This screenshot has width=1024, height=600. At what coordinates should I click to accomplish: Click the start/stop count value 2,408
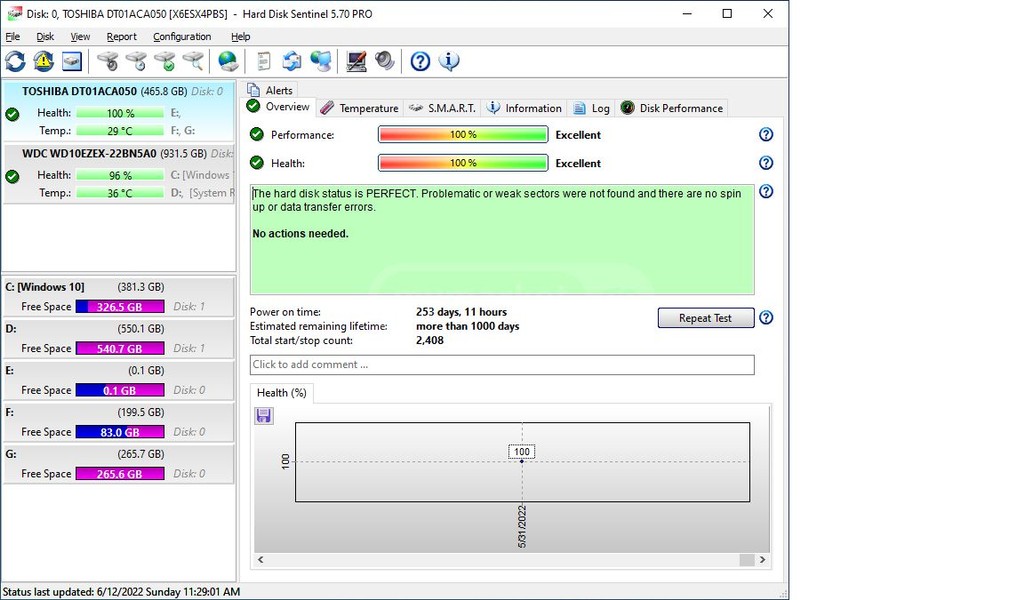coord(430,340)
